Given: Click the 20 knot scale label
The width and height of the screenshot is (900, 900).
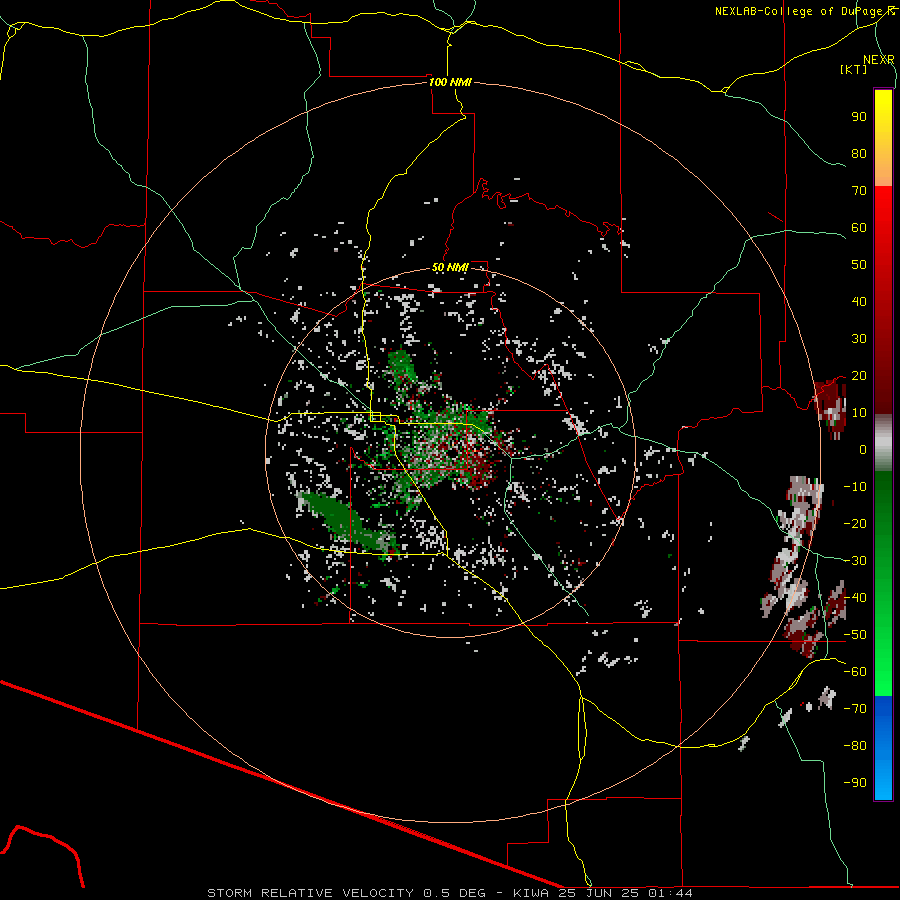Looking at the screenshot, I should point(859,376).
